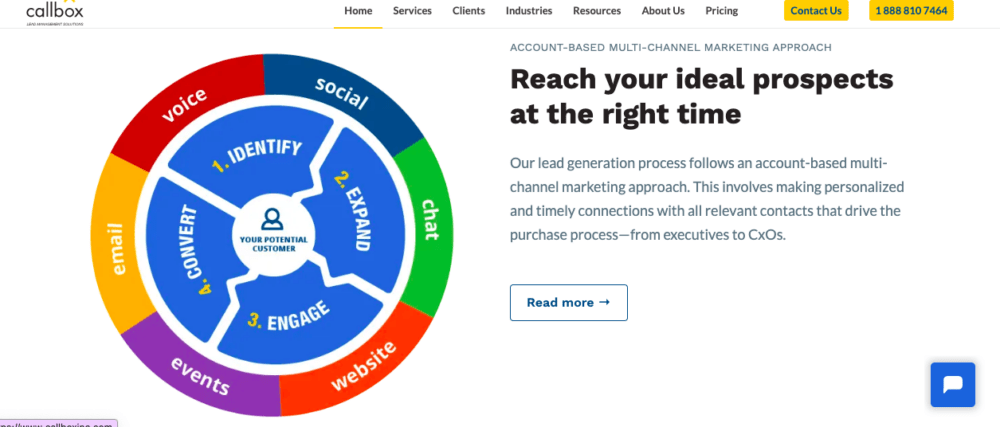Screen dimensions: 1000x427
Task: Select the purple events segment
Action: [x=200, y=375]
